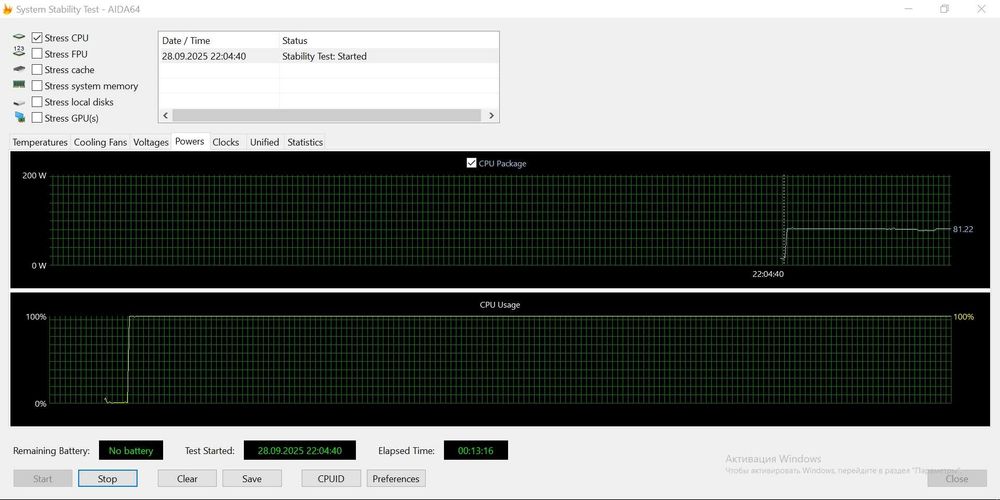
Task: Toggle the CPU Package graph checkbox
Action: point(472,163)
